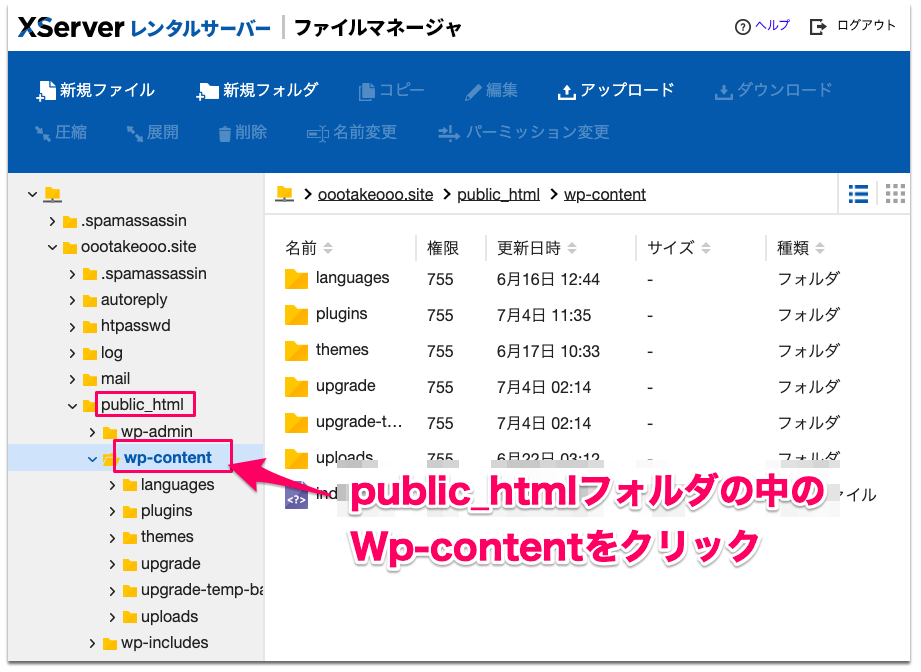Select the upgrade folder icon in file list

[x=296, y=387]
